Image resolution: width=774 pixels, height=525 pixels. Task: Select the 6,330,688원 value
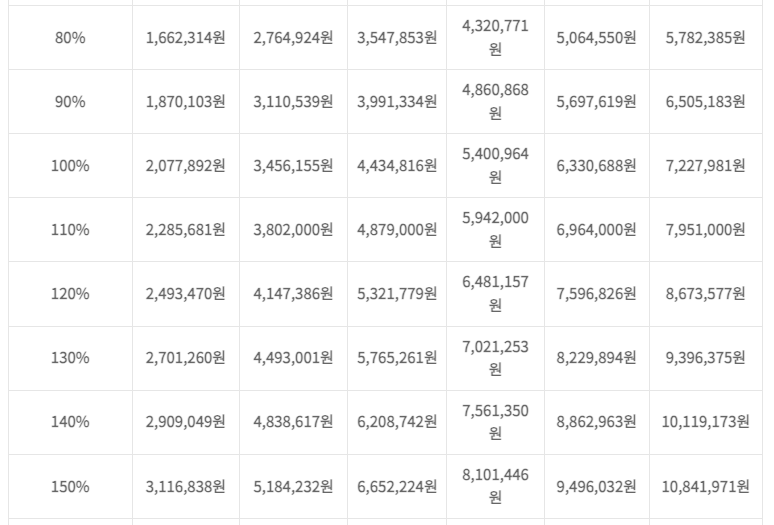click(x=596, y=166)
